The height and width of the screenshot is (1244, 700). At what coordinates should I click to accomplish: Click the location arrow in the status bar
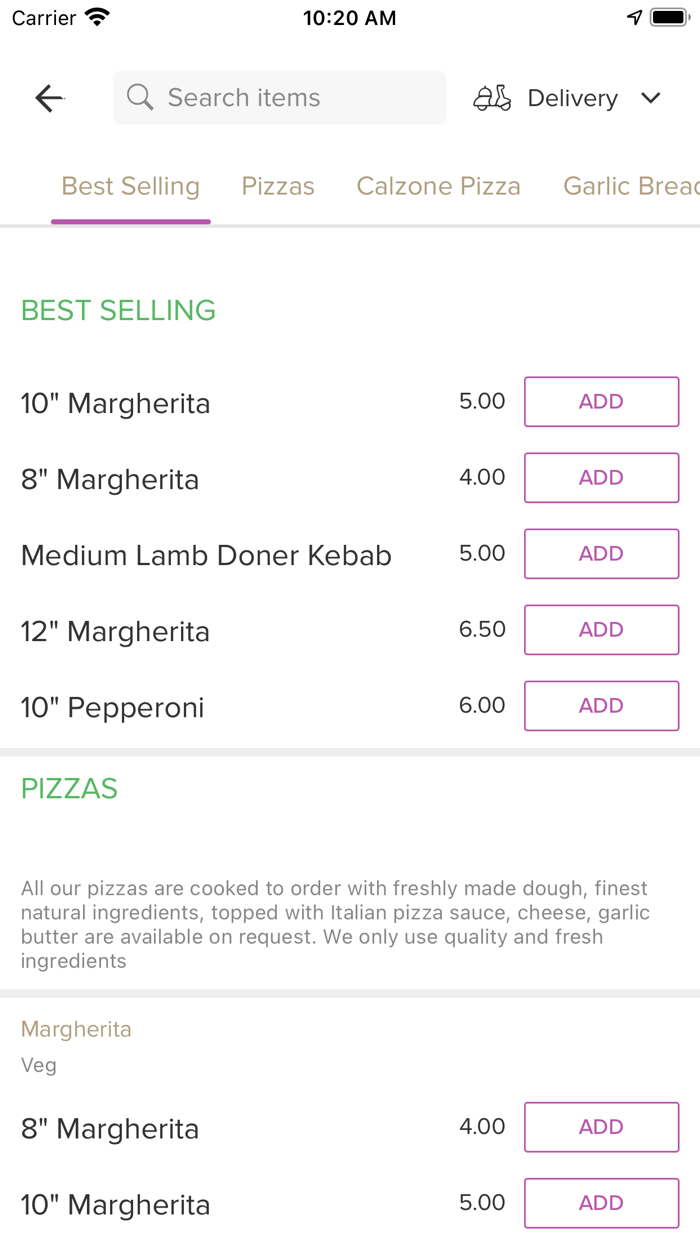pos(635,17)
